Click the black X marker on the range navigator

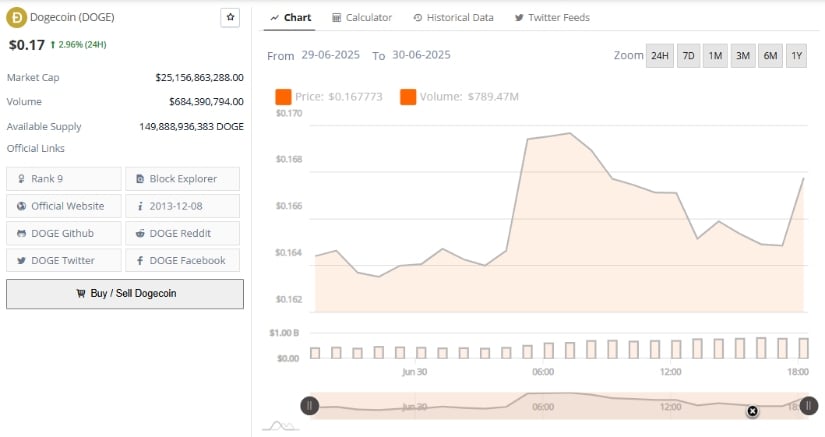coord(752,411)
